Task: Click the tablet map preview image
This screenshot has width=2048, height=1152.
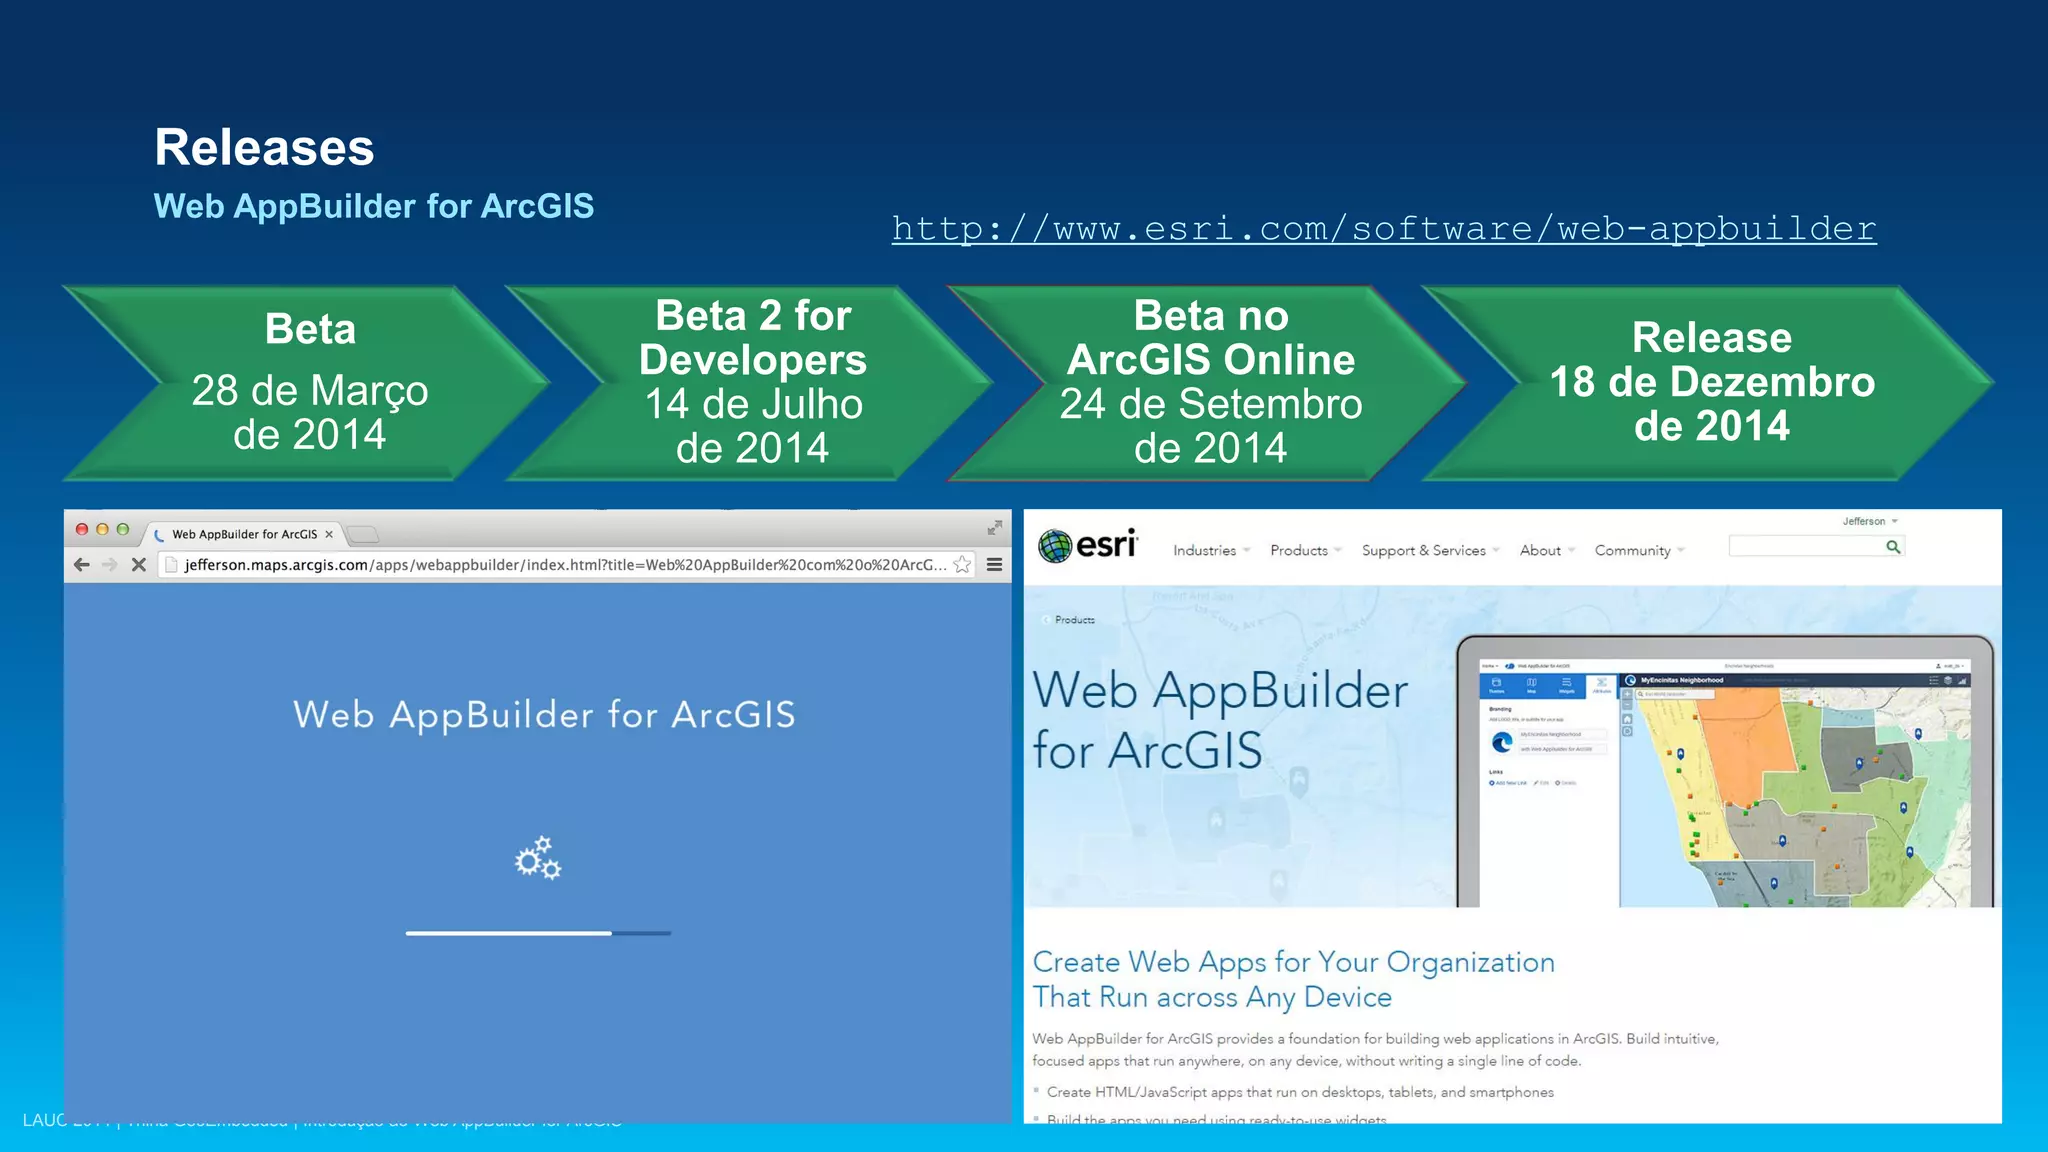Action: pos(1725,771)
